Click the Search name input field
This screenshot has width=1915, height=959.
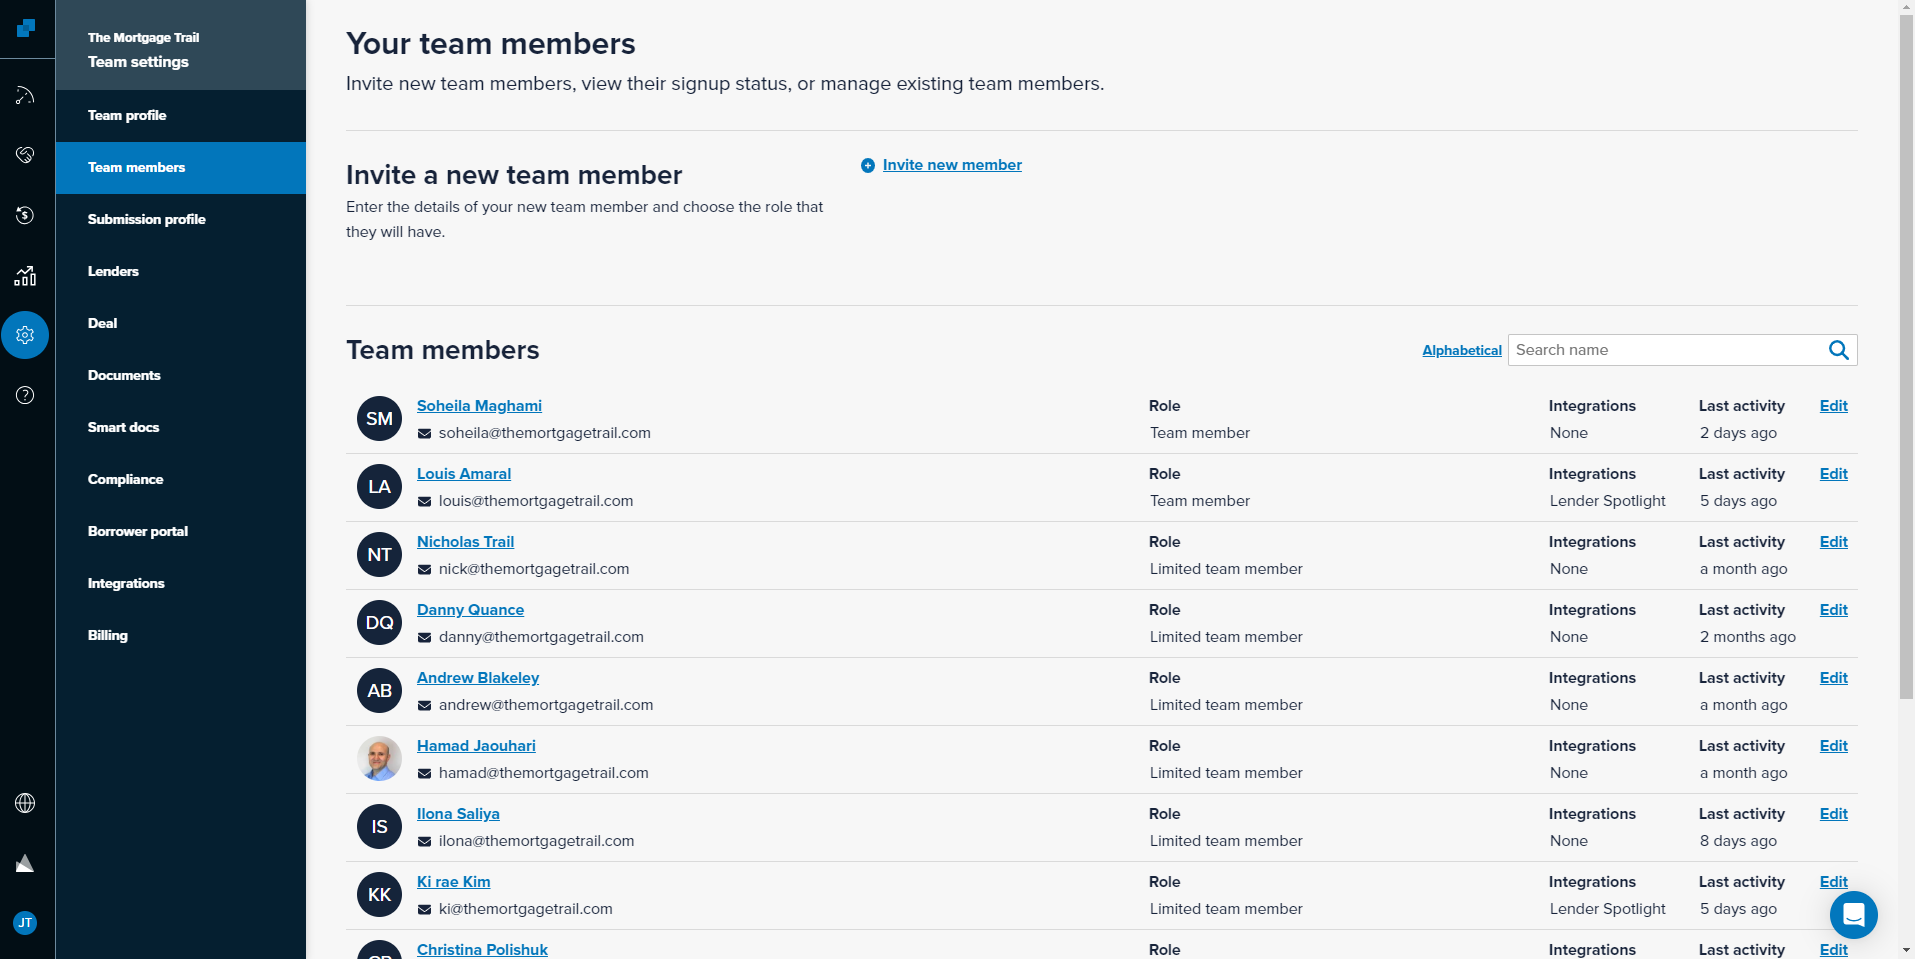point(1665,350)
